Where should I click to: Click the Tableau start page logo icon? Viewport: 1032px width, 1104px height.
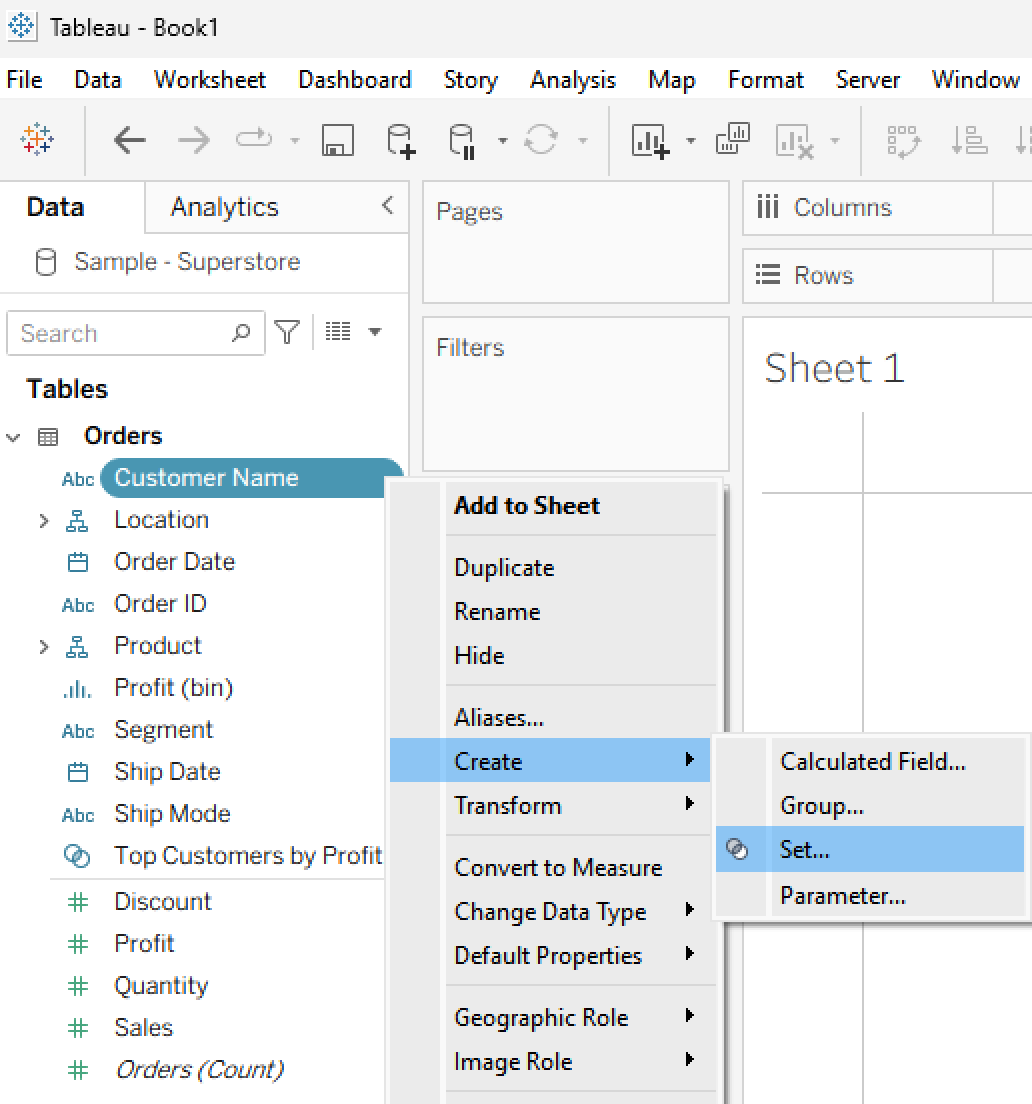(37, 139)
